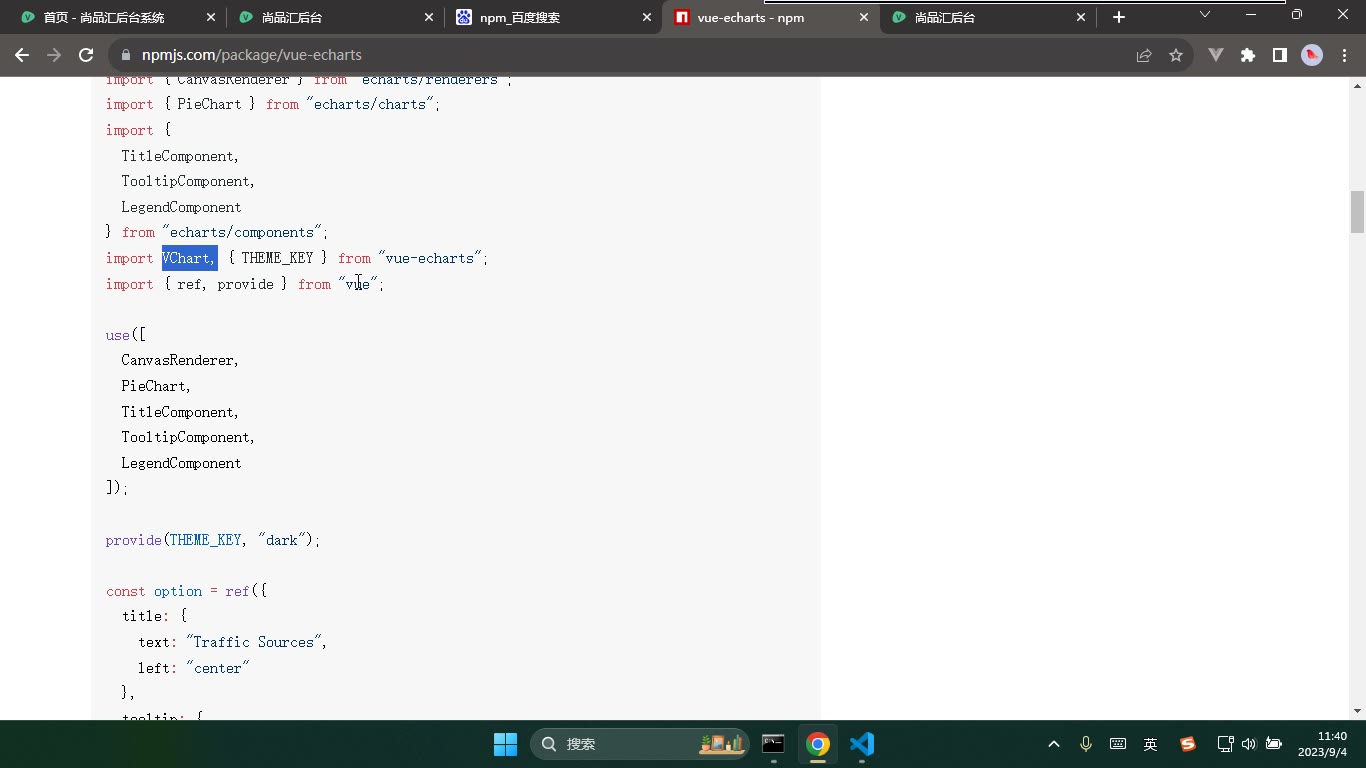Show hidden system tray icons
This screenshot has width=1366, height=768.
coord(1054,744)
